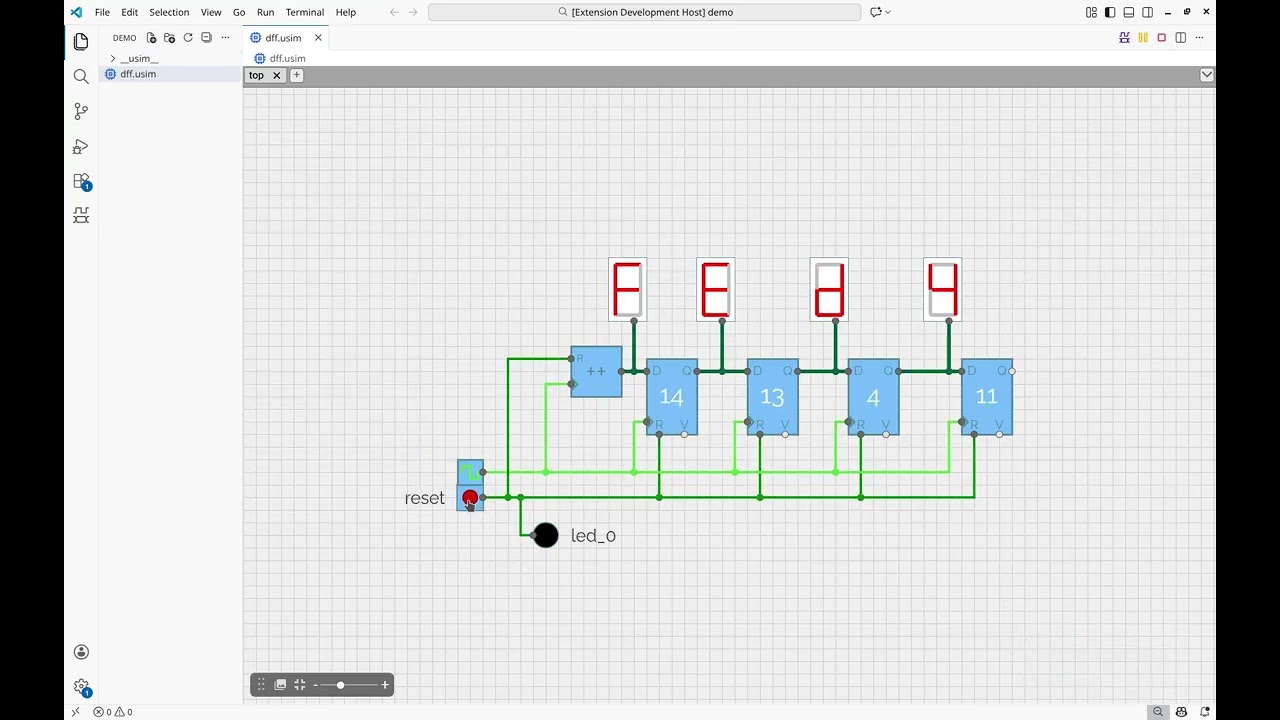
Task: Toggle the secondary side bar visibility
Action: pyautogui.click(x=1148, y=12)
